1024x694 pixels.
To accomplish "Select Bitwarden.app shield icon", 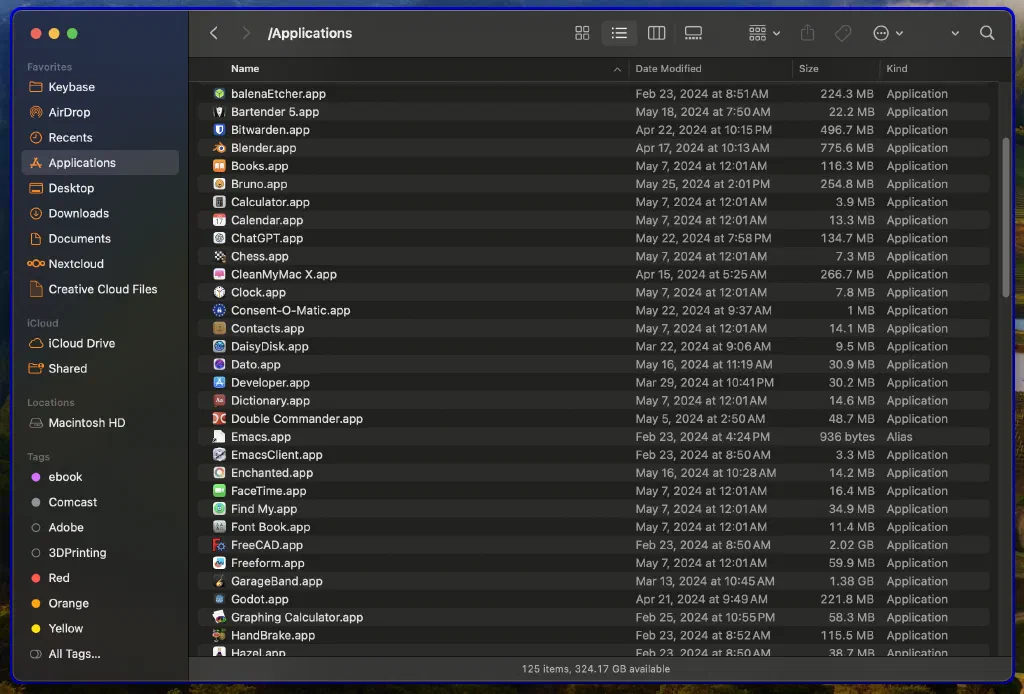I will pyautogui.click(x=219, y=130).
